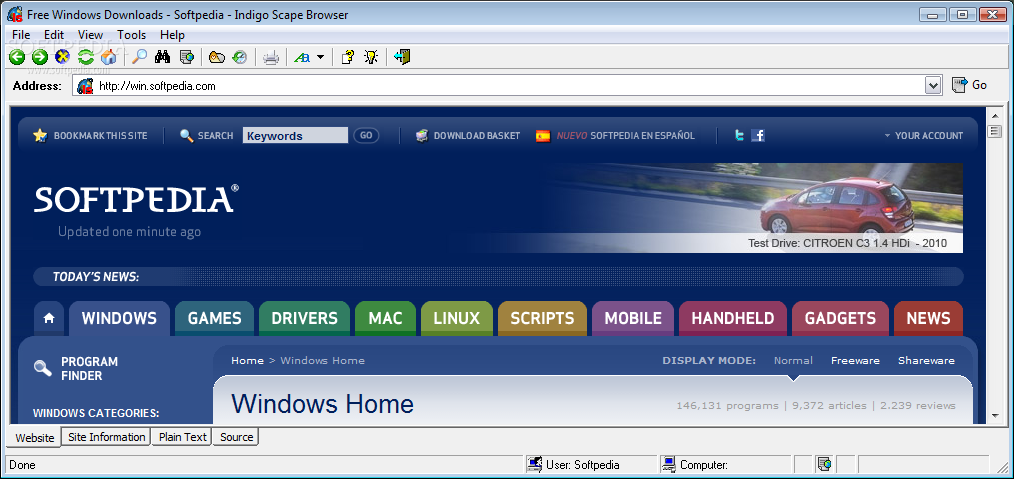
Task: Click Nuevo Softpedia en Español link
Action: tap(616, 136)
